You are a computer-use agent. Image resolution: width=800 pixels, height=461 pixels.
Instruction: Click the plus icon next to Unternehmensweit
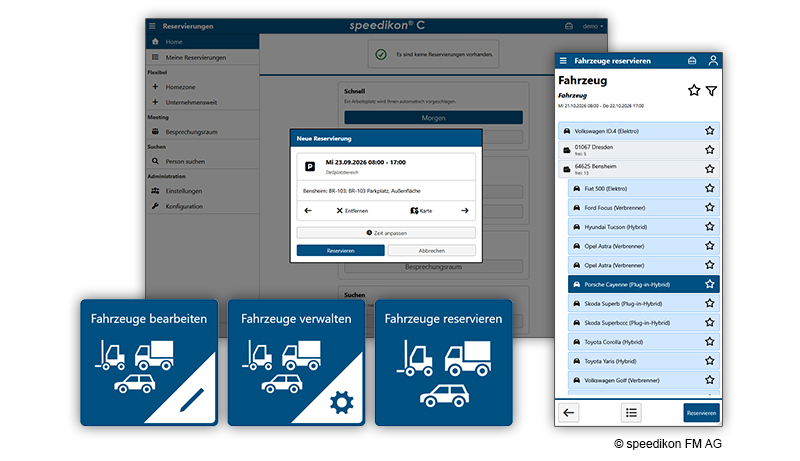tap(155, 102)
